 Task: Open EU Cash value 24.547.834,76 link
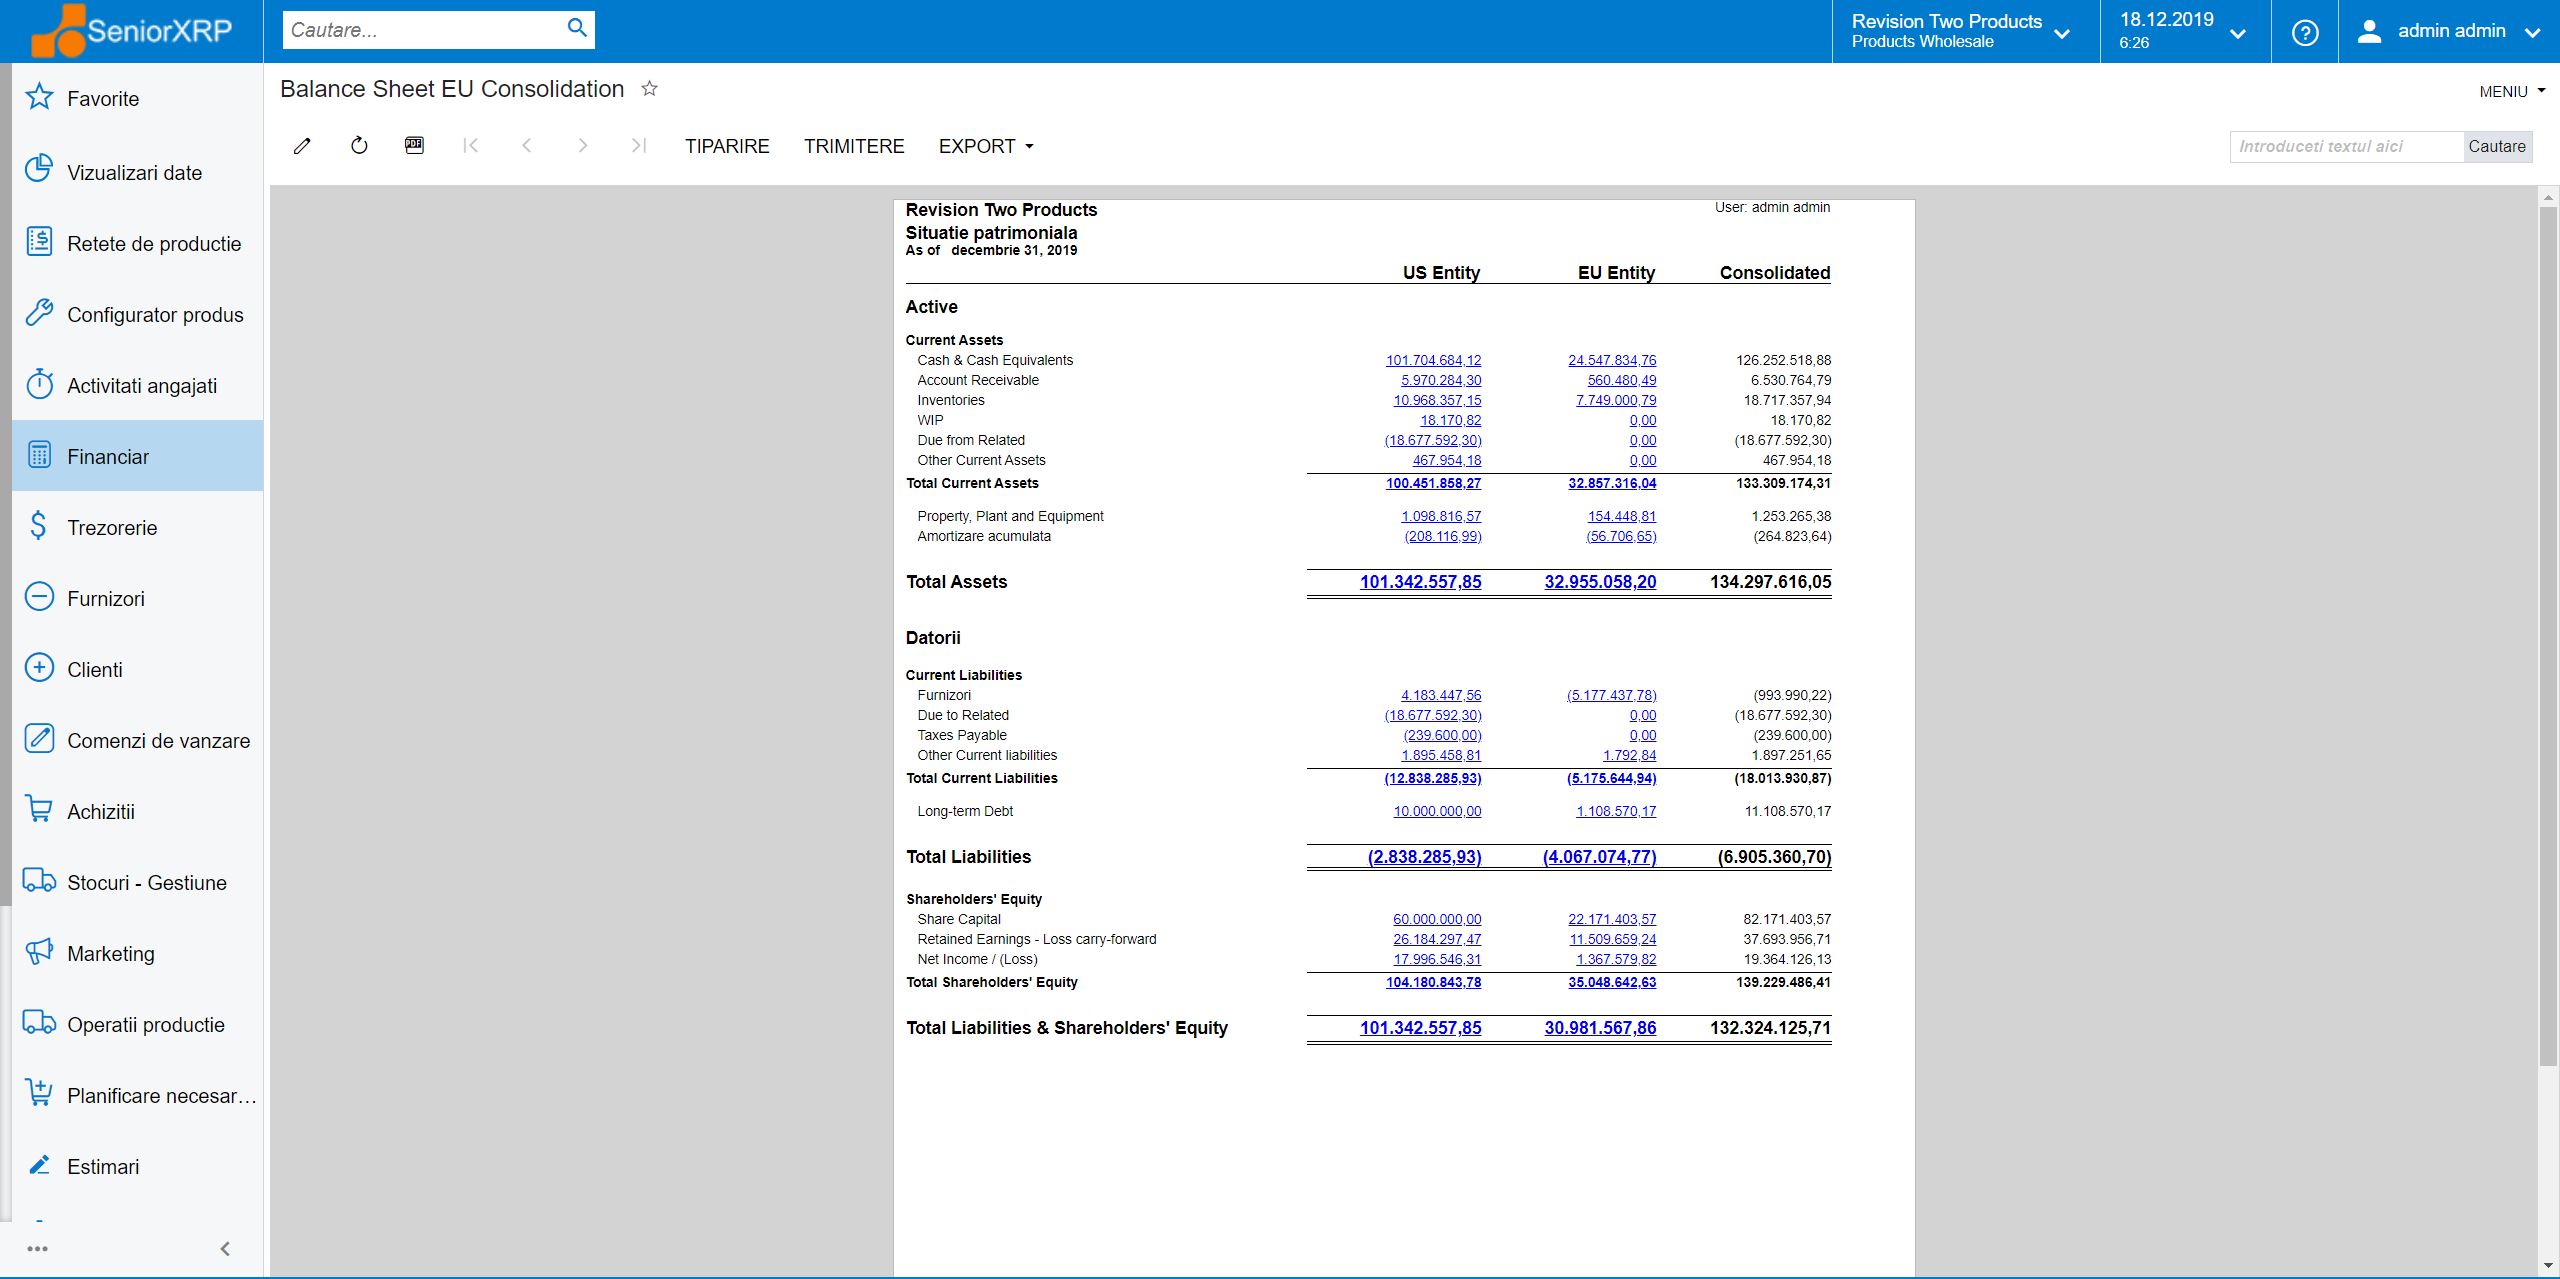pyautogui.click(x=1612, y=360)
